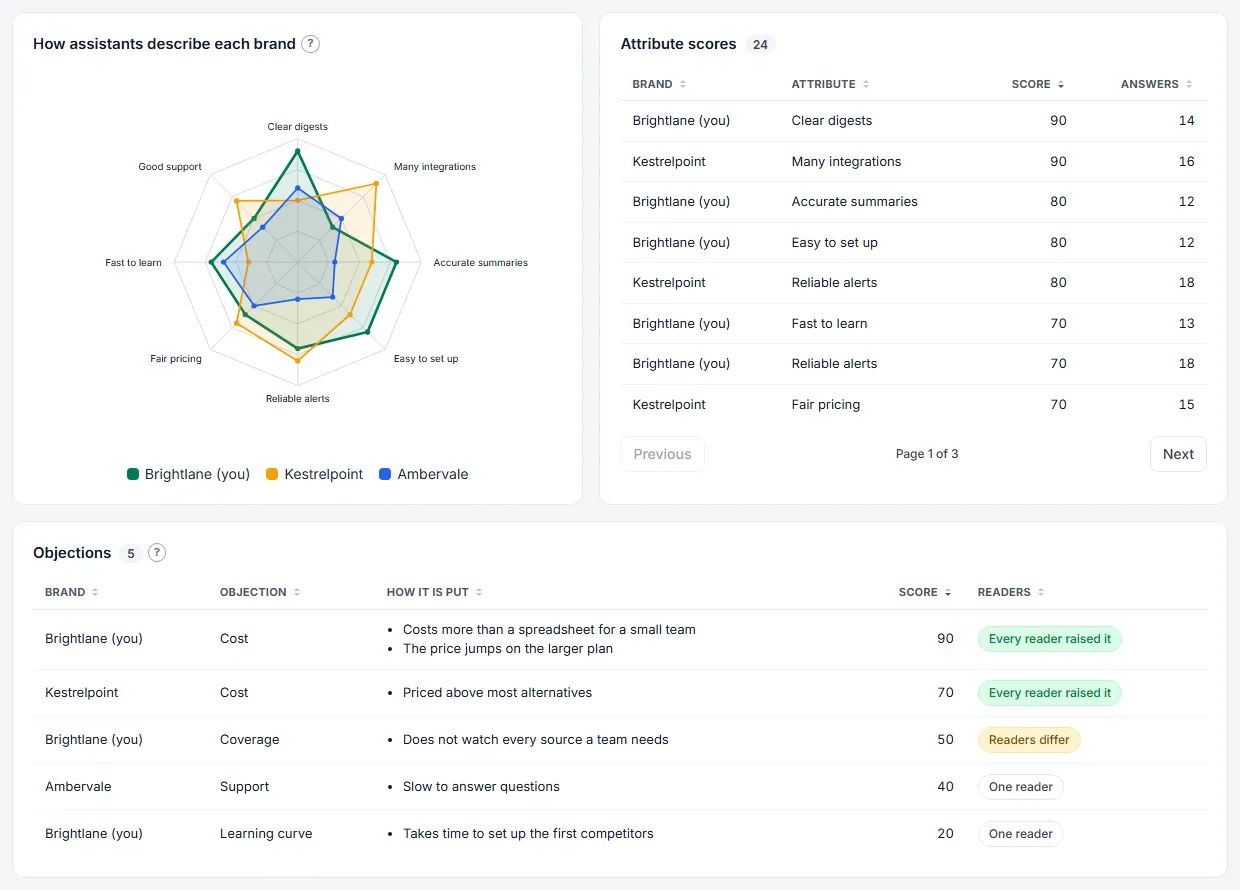Sort Objections by Score sort icon
This screenshot has width=1240, height=890.
[948, 593]
